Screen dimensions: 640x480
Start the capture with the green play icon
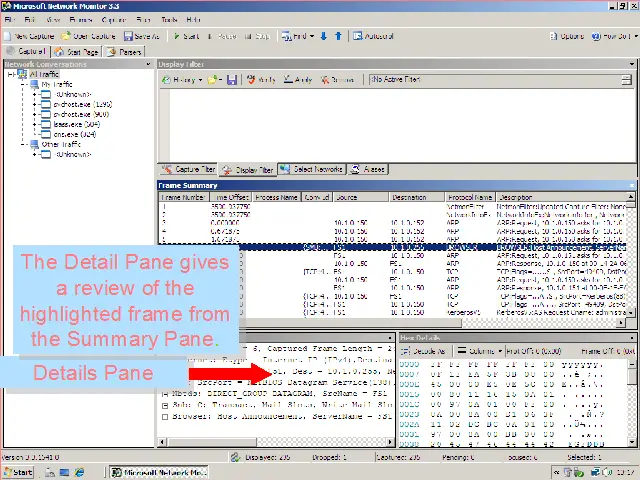pyautogui.click(x=176, y=36)
